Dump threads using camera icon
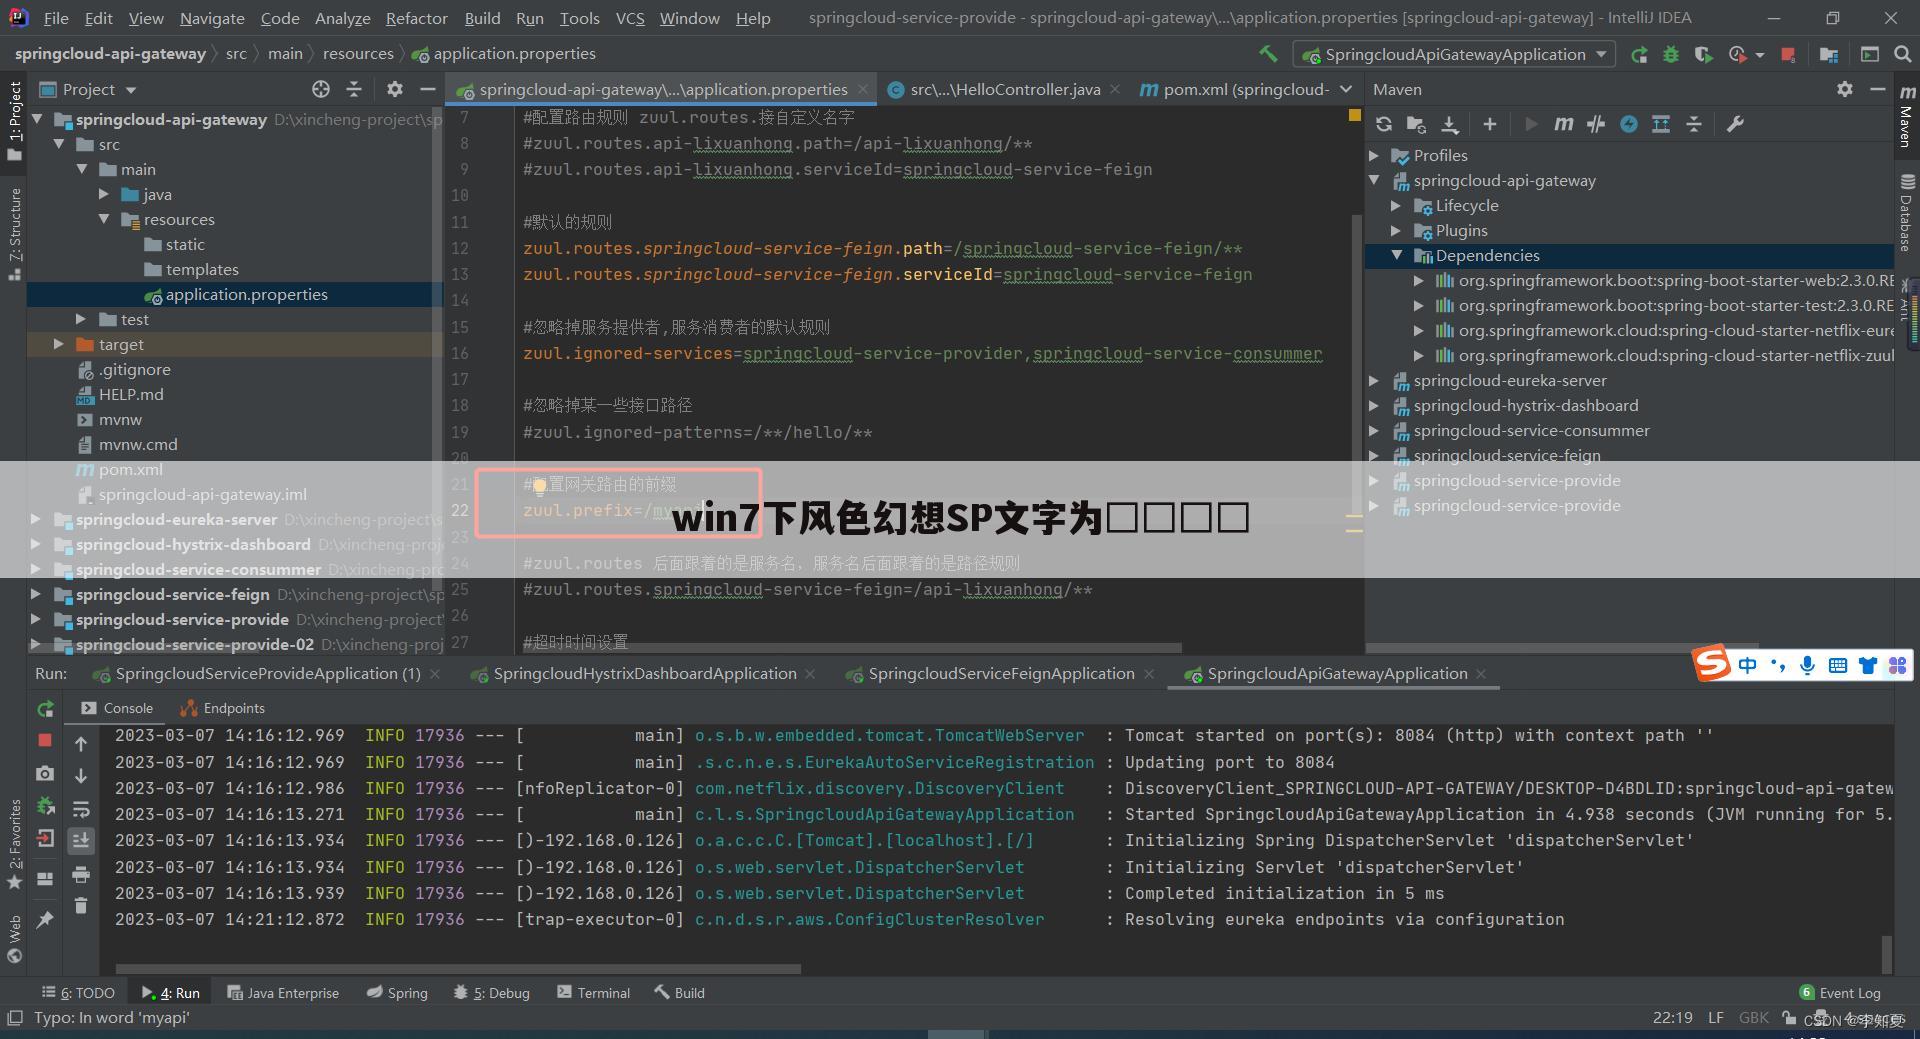The width and height of the screenshot is (1920, 1039). pyautogui.click(x=45, y=773)
